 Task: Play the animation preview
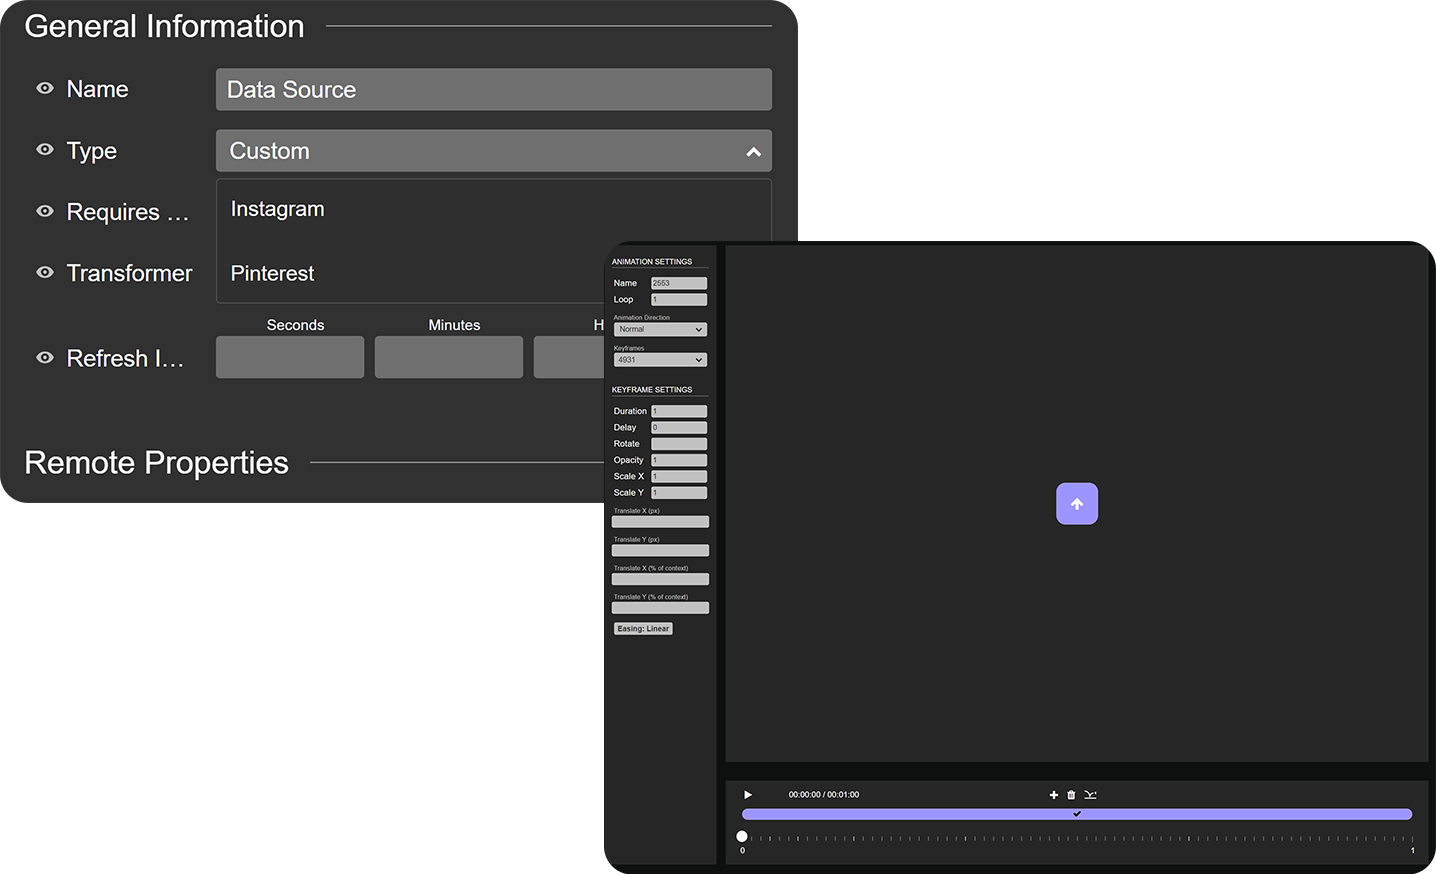tap(747, 794)
